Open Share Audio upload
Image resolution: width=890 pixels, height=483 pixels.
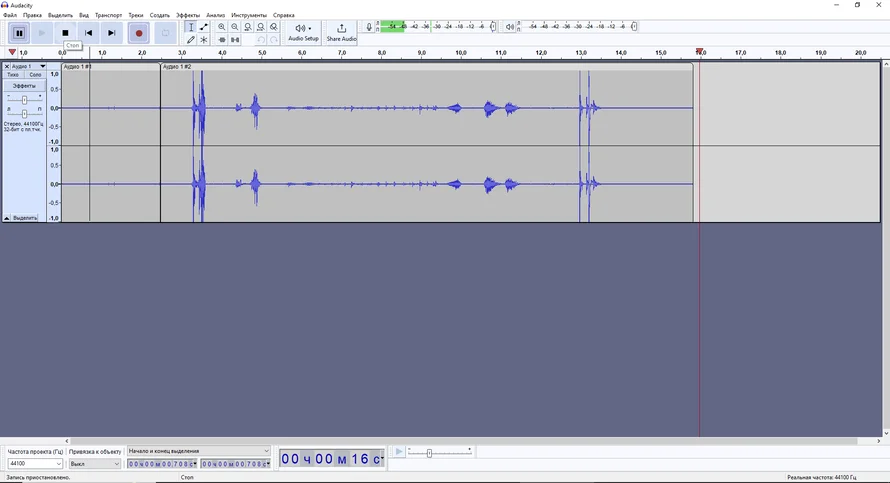click(x=341, y=32)
